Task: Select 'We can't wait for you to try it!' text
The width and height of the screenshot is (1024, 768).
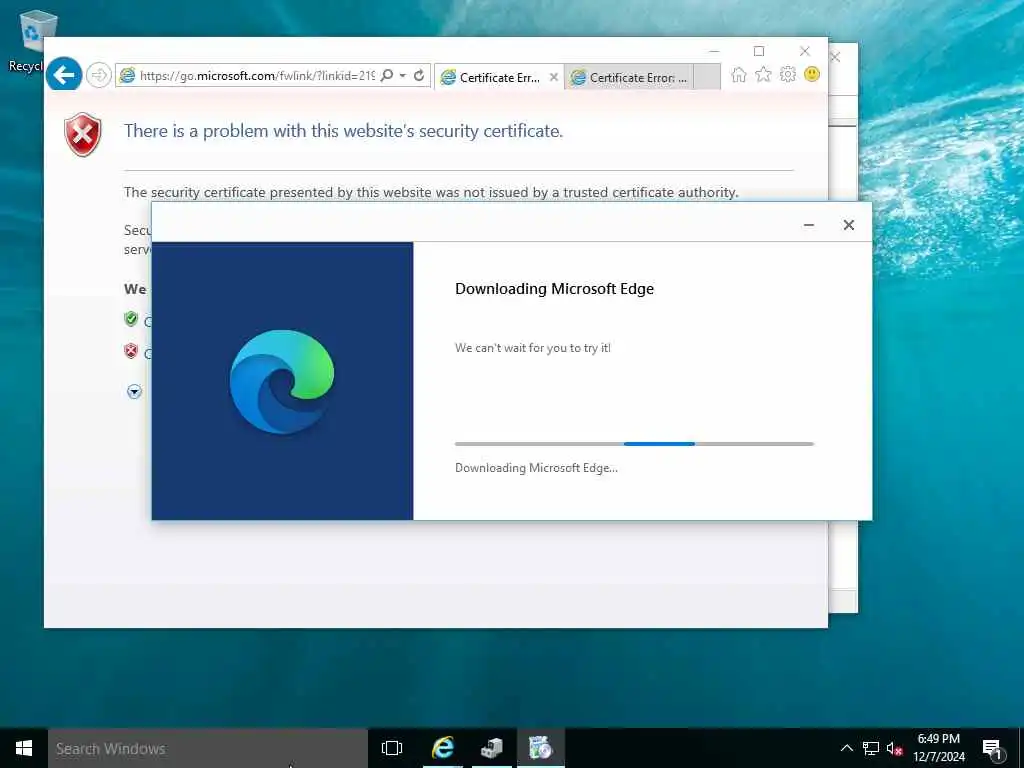Action: pyautogui.click(x=533, y=348)
